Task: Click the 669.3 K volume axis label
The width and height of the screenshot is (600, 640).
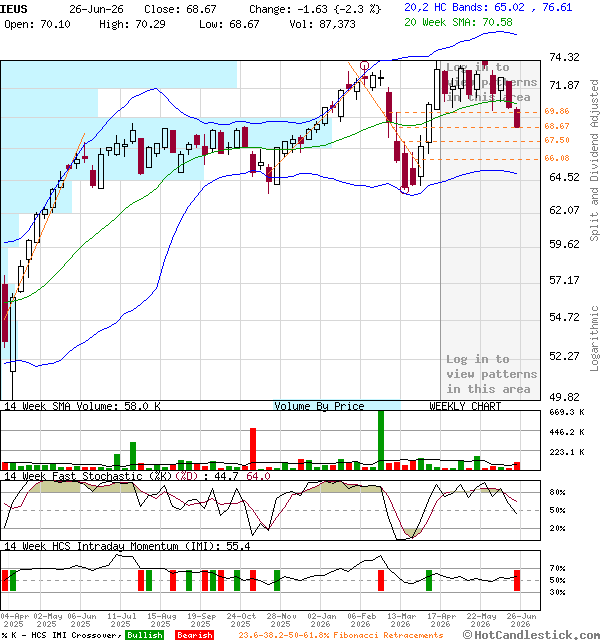Action: [x=567, y=412]
